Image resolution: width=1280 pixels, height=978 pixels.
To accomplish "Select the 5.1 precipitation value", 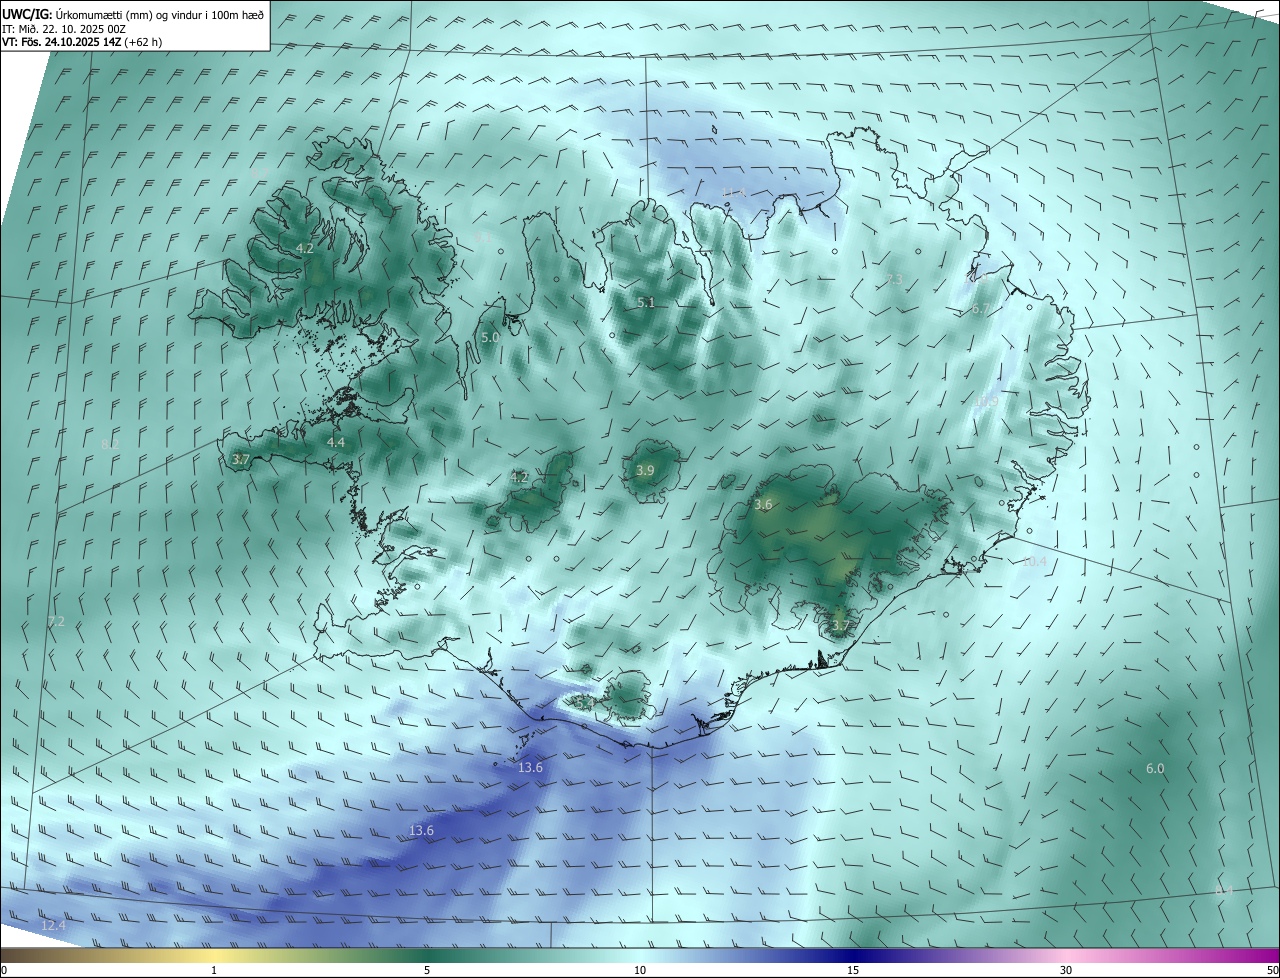I will point(646,302).
